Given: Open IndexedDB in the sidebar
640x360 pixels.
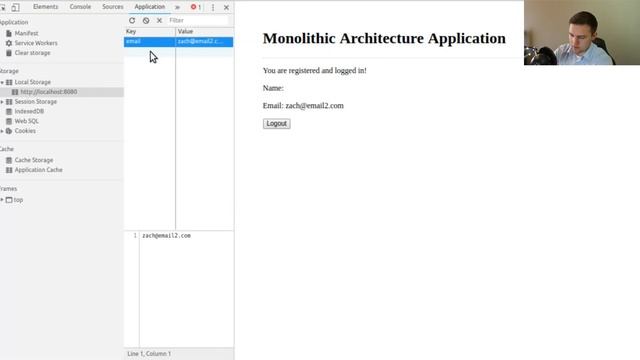Looking at the screenshot, I should click(x=29, y=111).
